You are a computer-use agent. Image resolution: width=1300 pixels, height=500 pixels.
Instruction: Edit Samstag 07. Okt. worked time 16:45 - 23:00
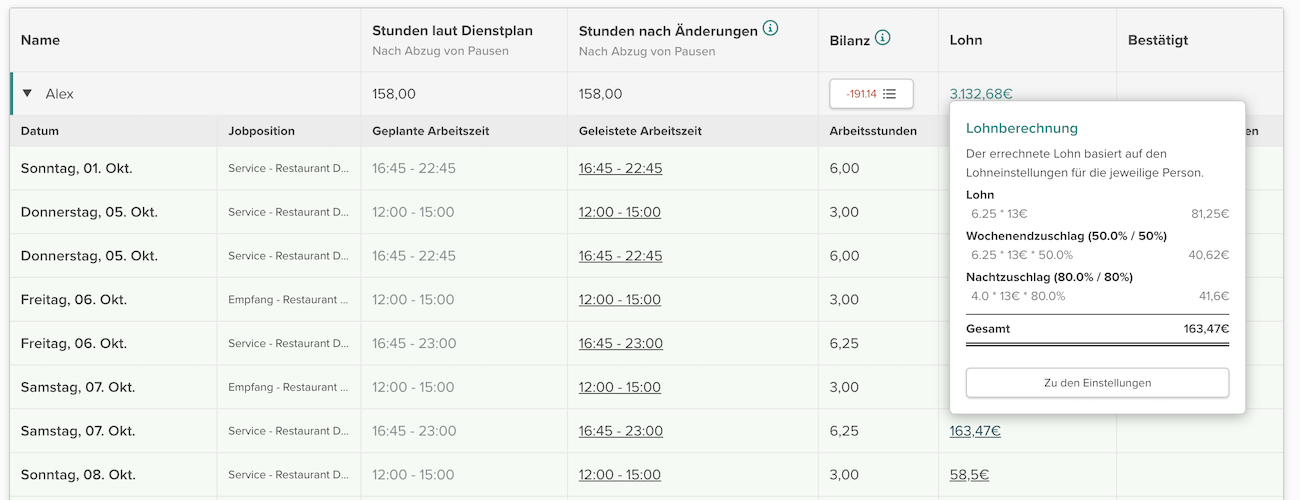[620, 431]
